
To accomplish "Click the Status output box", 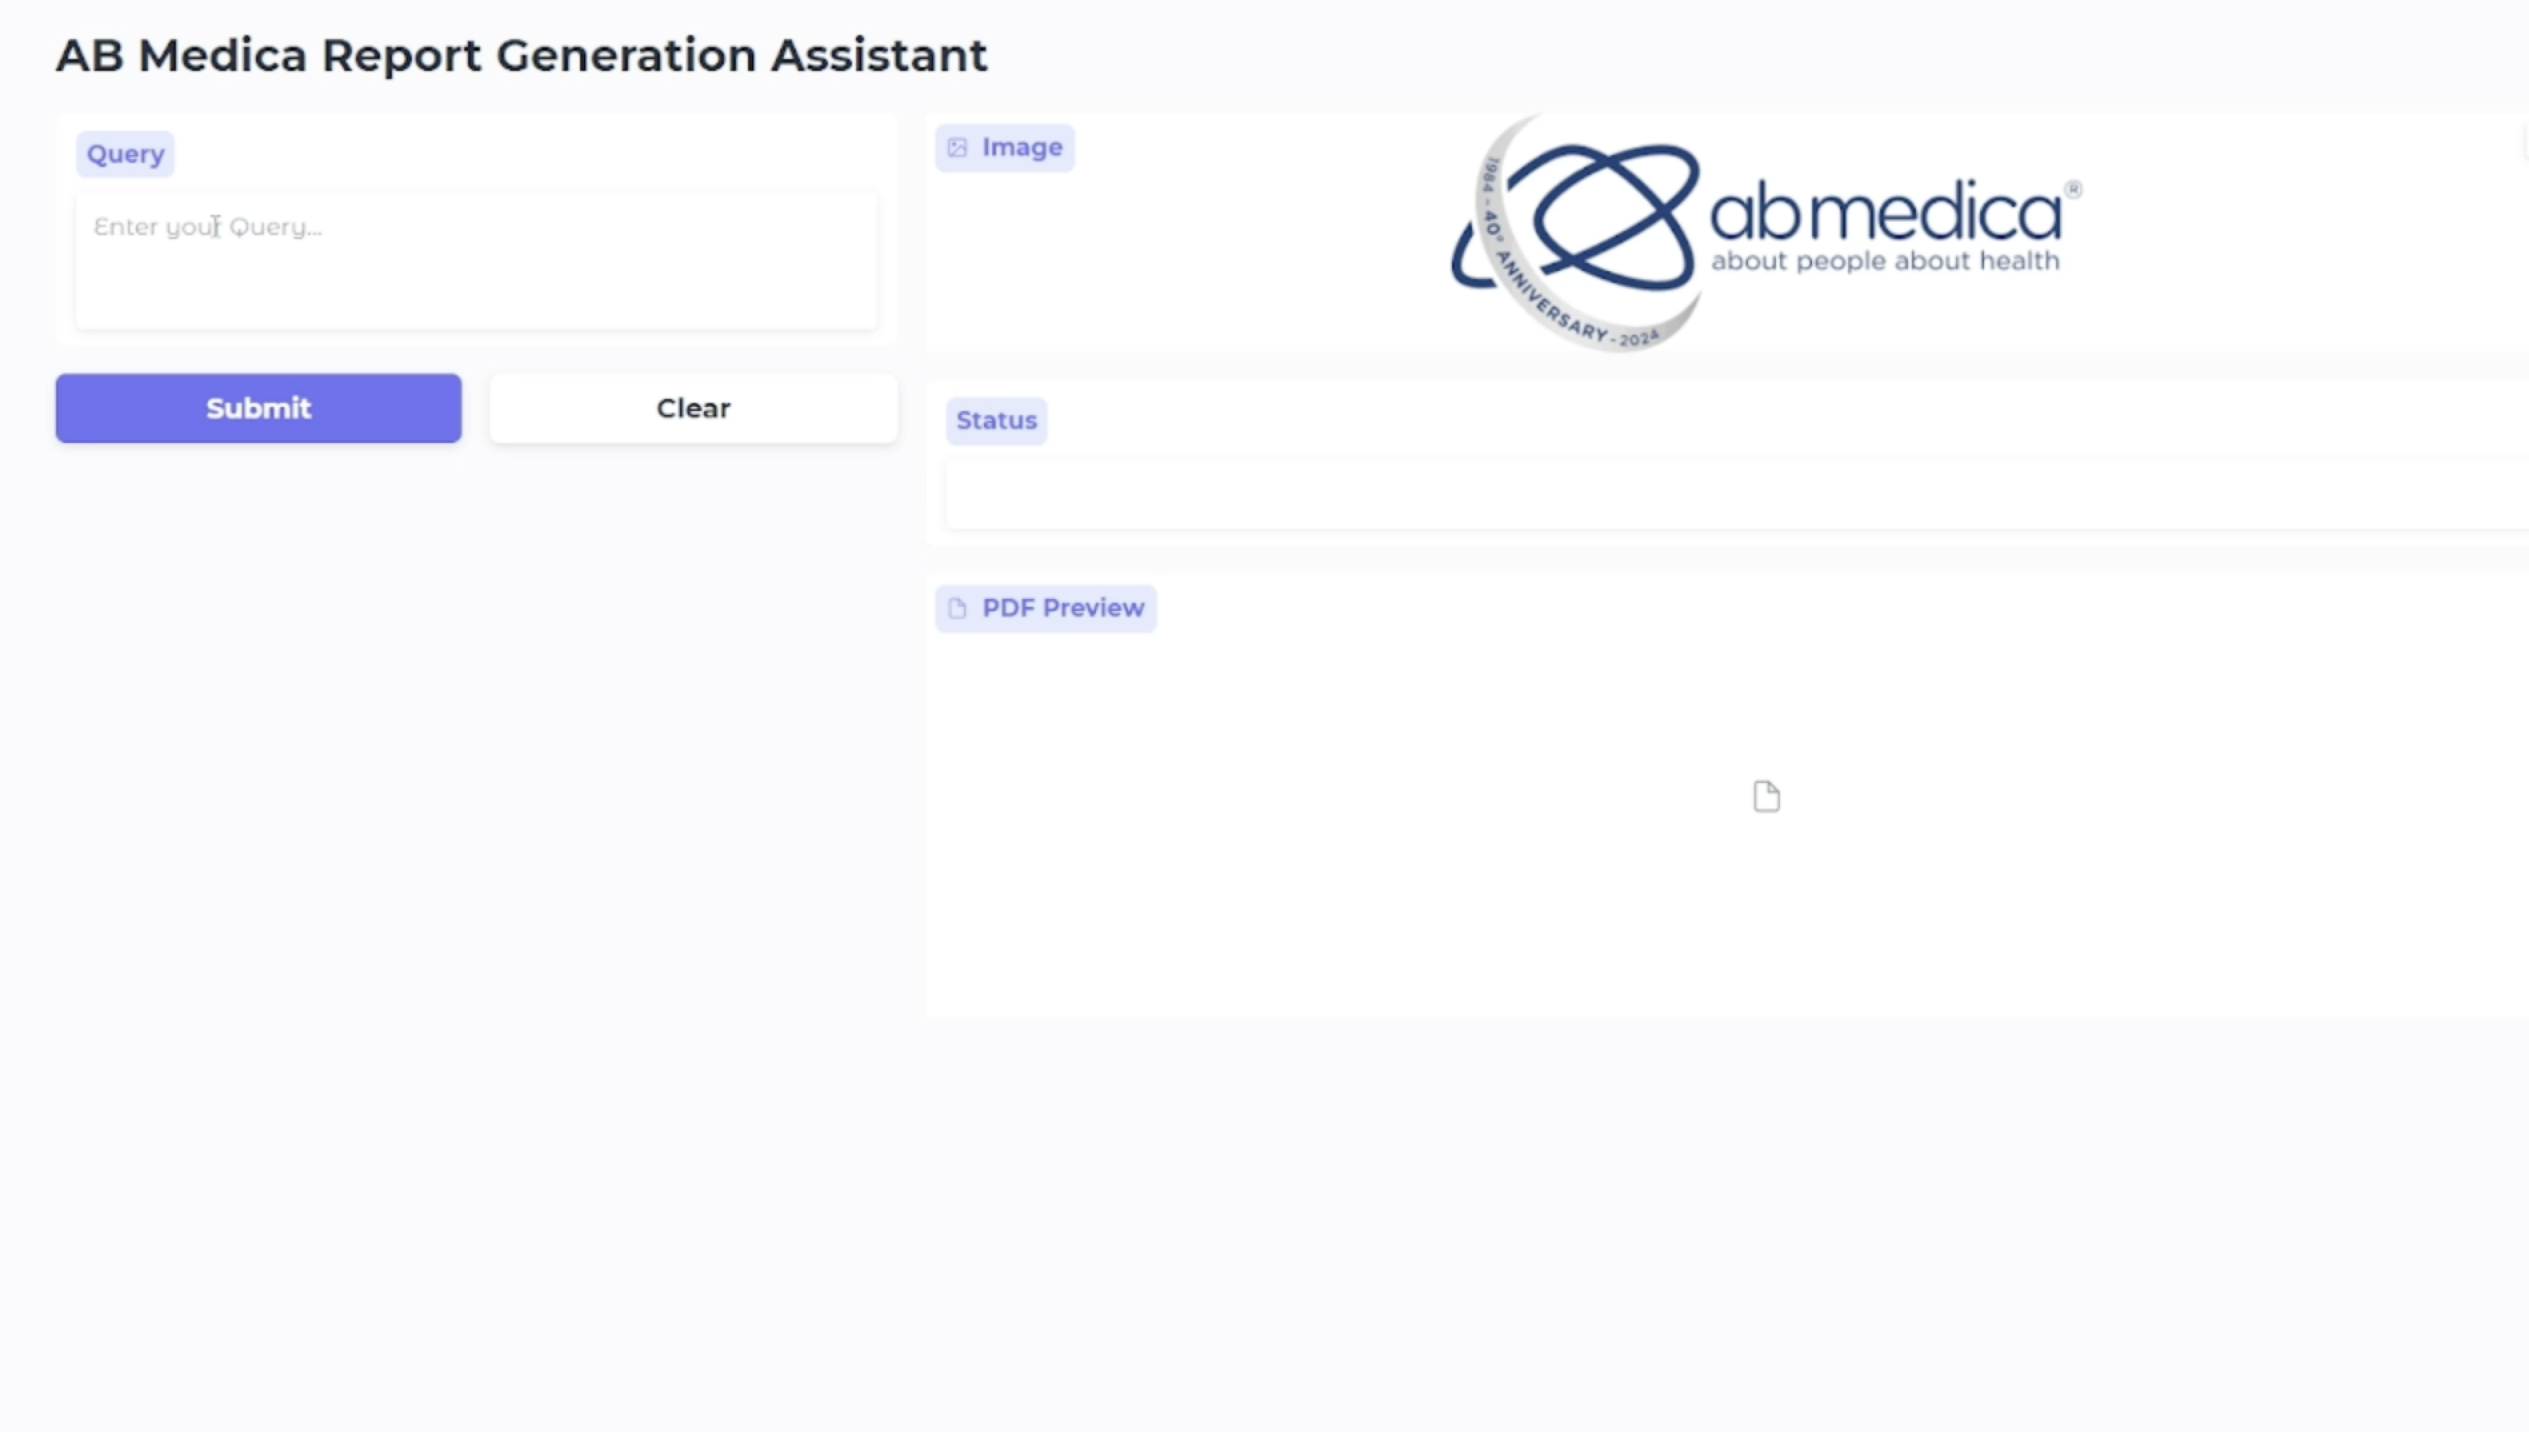I will tap(1736, 495).
